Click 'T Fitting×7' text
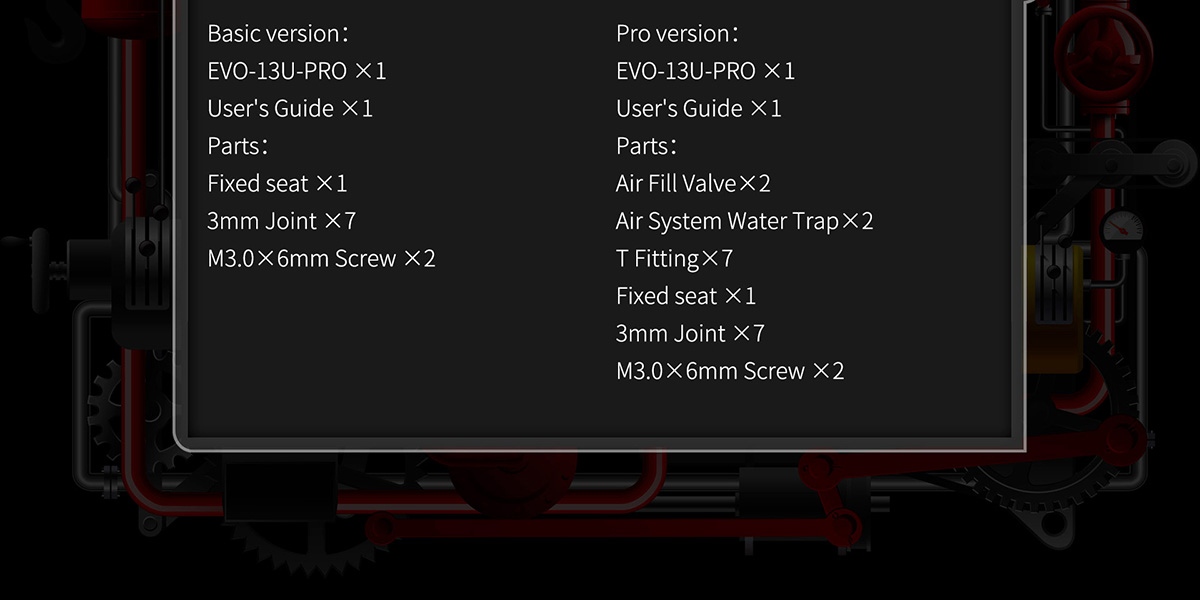The height and width of the screenshot is (600, 1200). point(674,258)
